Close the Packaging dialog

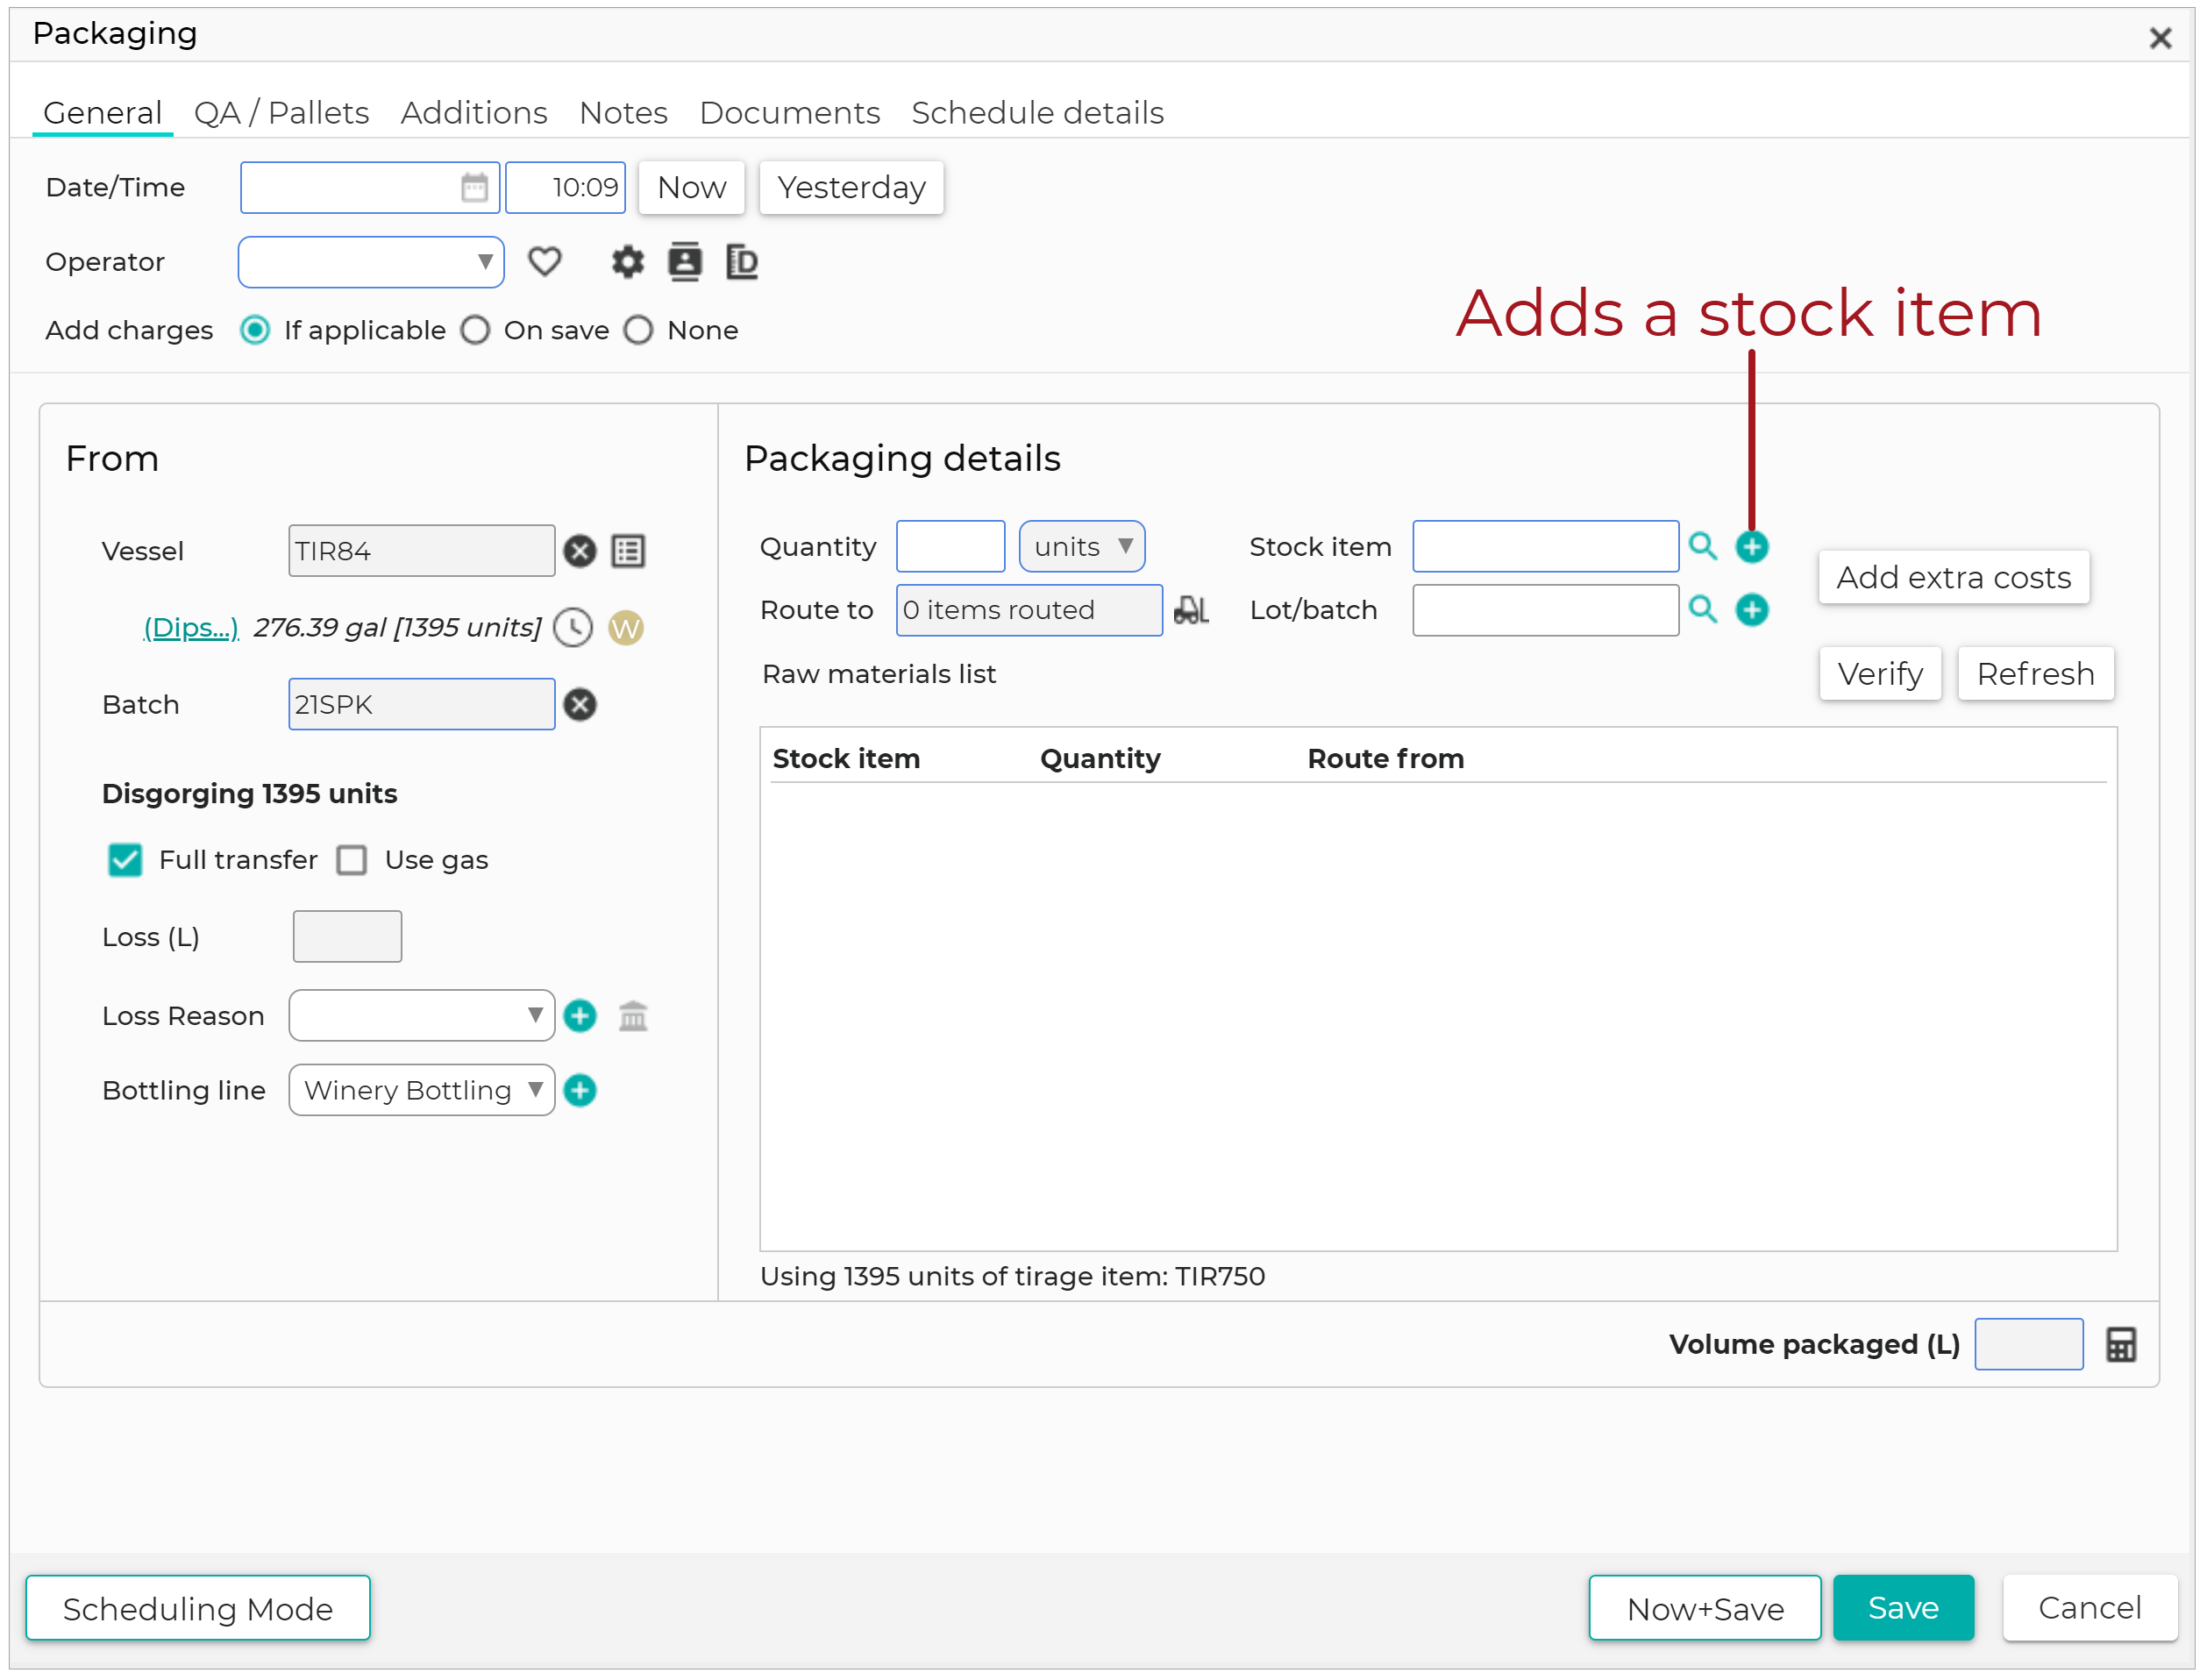point(2161,38)
